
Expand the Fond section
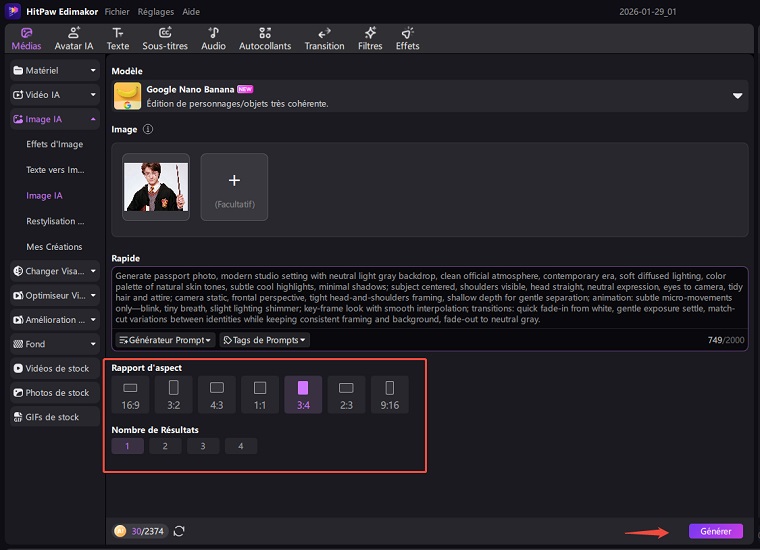[x=55, y=344]
